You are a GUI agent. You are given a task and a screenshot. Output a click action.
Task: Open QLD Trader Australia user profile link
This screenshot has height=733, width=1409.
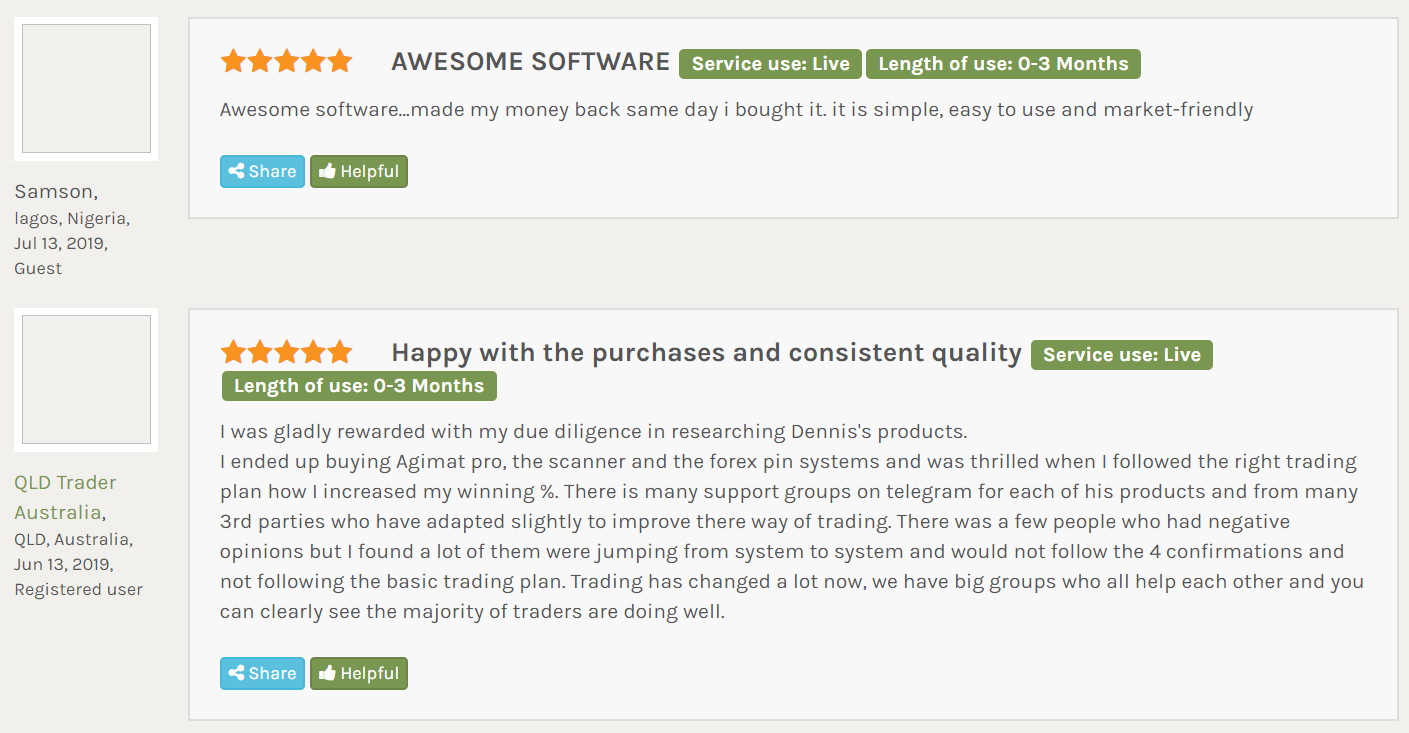point(65,497)
